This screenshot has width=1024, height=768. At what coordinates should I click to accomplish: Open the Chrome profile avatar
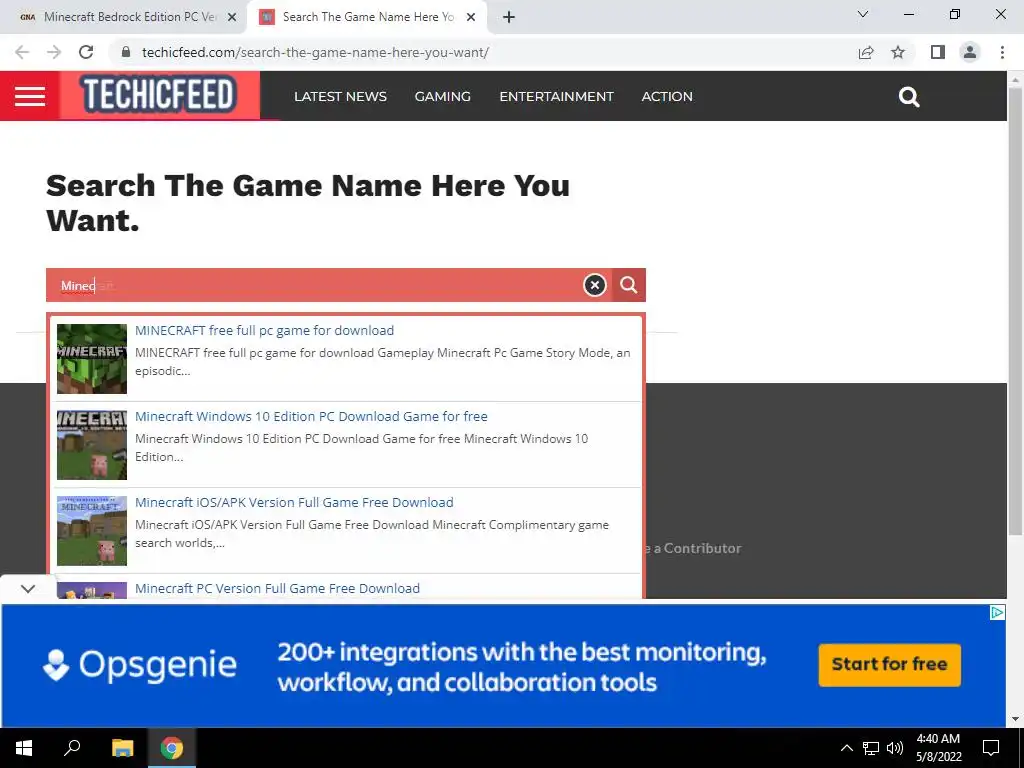(x=970, y=52)
